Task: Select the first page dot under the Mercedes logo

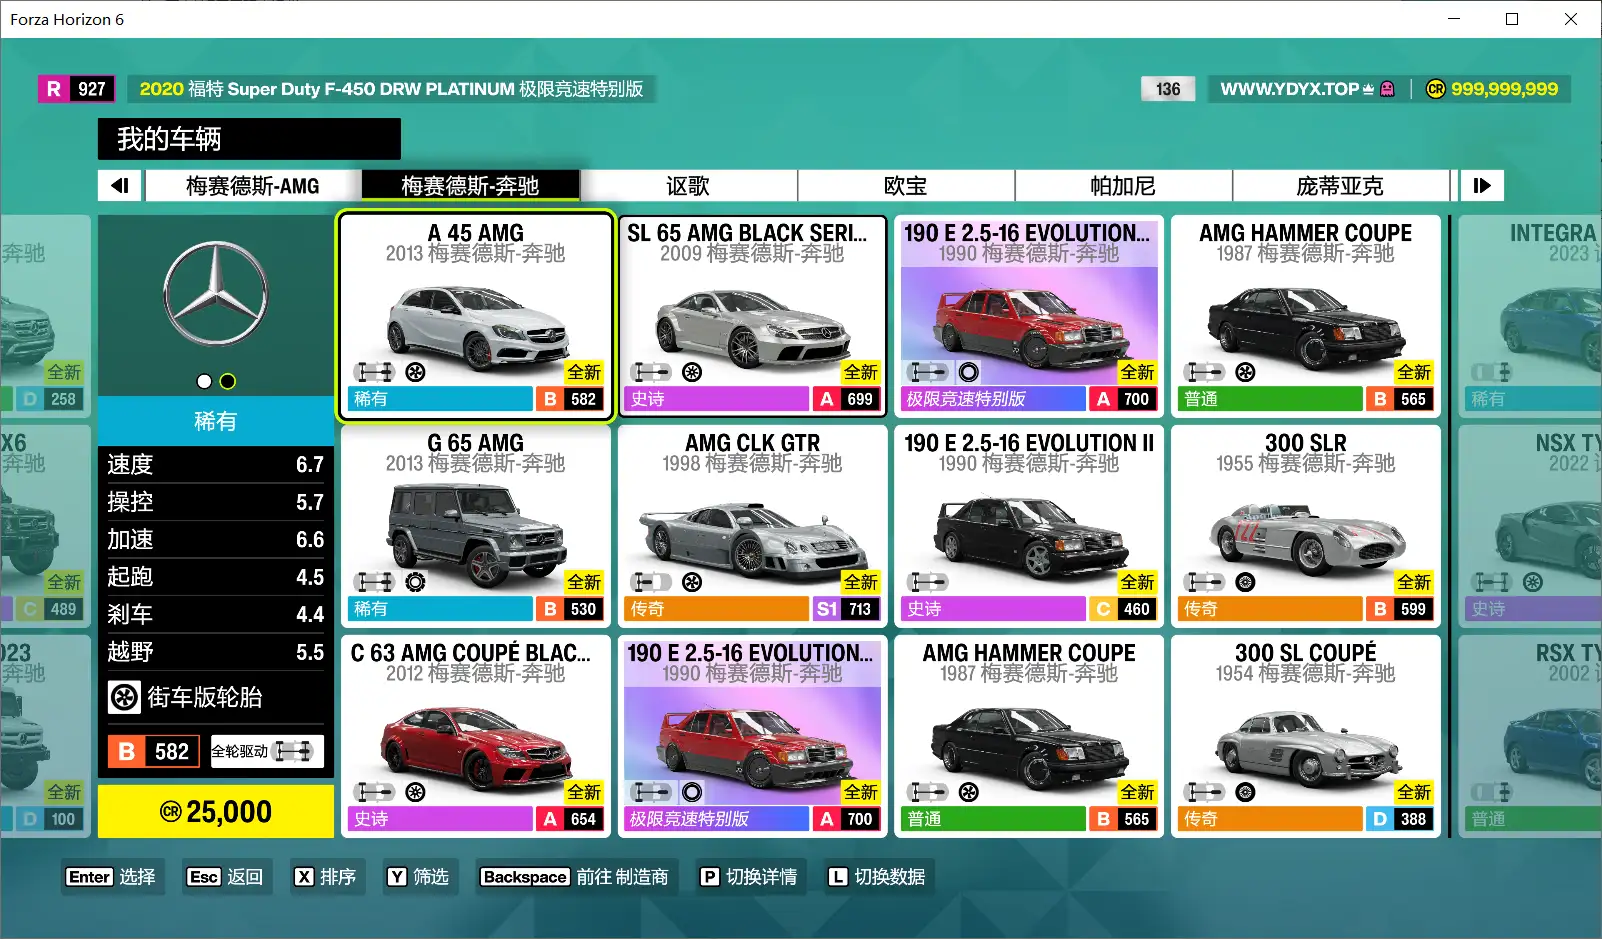Action: coord(204,381)
